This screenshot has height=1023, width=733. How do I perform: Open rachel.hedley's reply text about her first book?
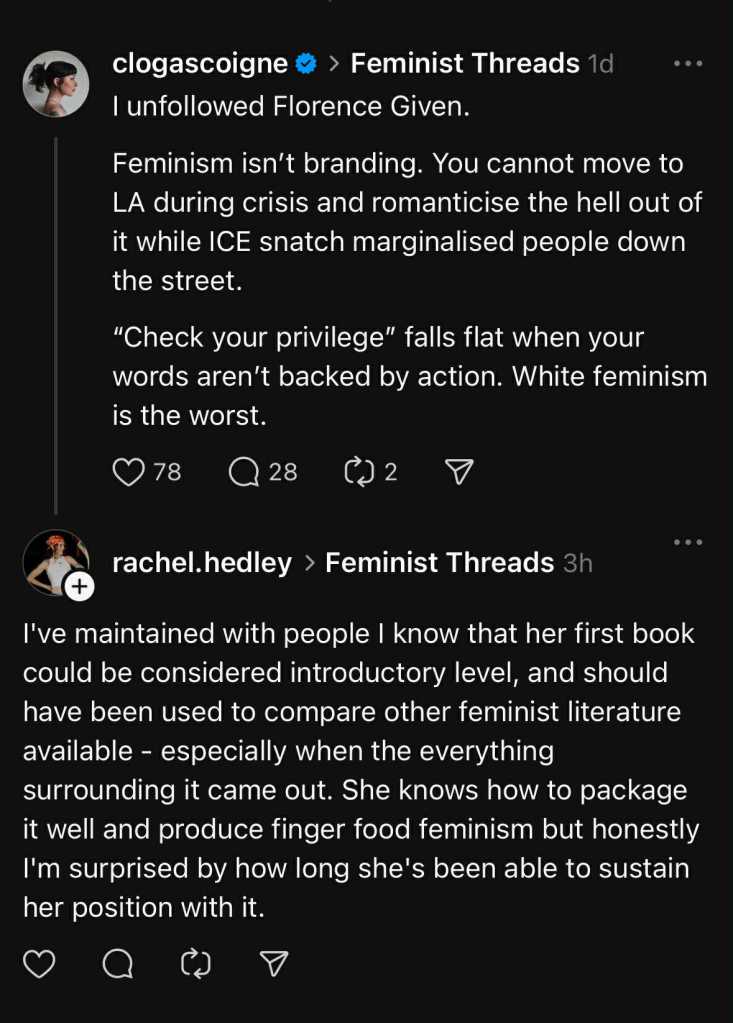[360, 770]
